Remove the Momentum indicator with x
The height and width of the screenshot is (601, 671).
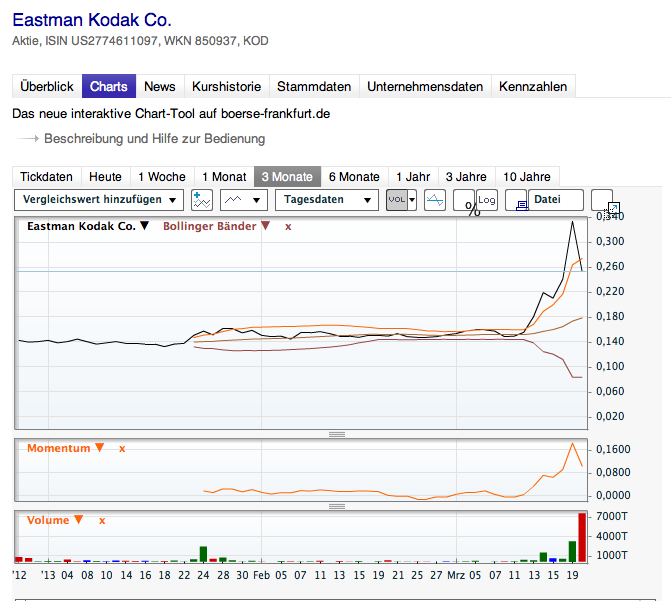pyautogui.click(x=122, y=449)
